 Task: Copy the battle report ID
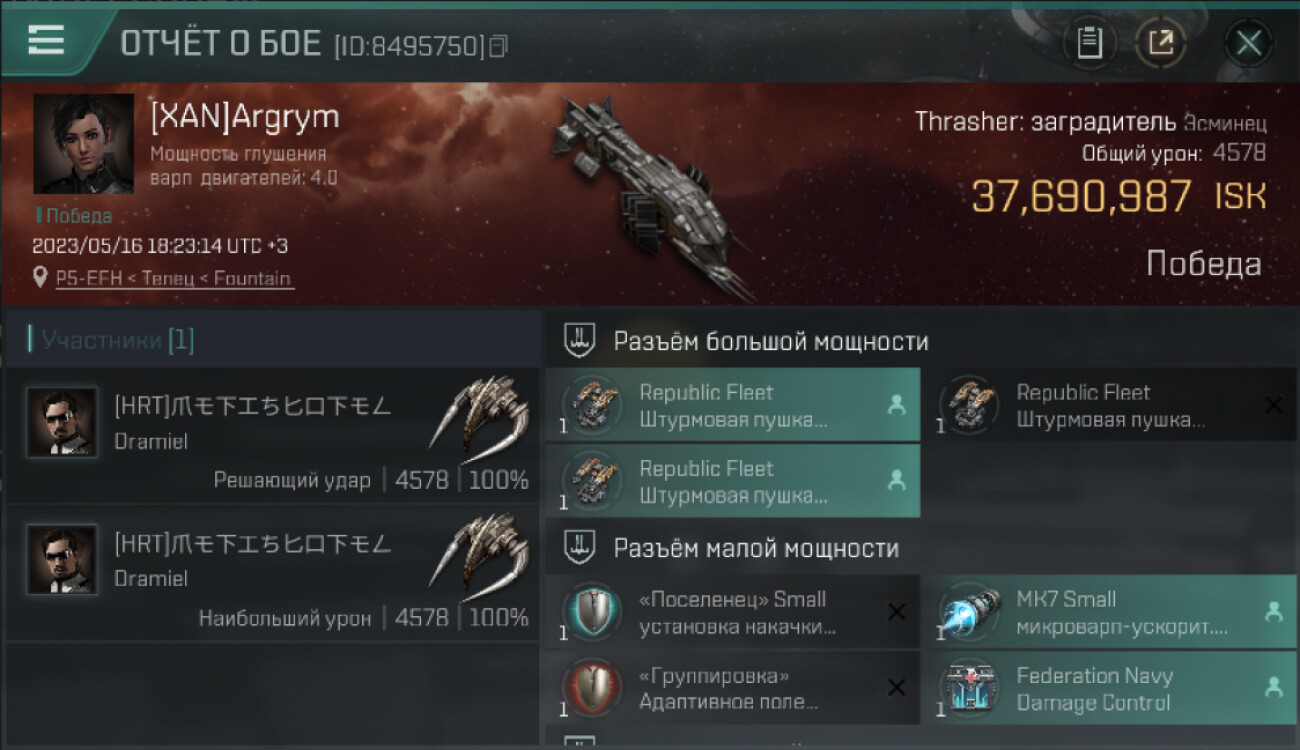coord(499,45)
